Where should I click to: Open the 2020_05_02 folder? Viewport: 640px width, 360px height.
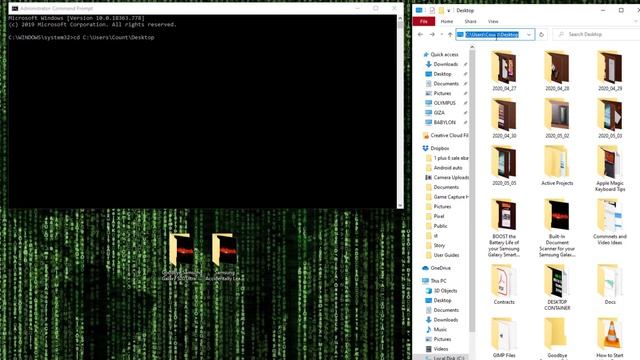tap(557, 118)
